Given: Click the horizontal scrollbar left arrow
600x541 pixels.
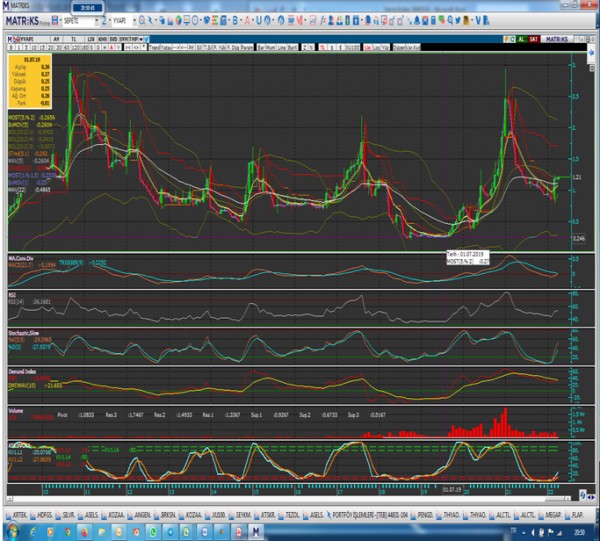Looking at the screenshot, I should (x=10, y=499).
